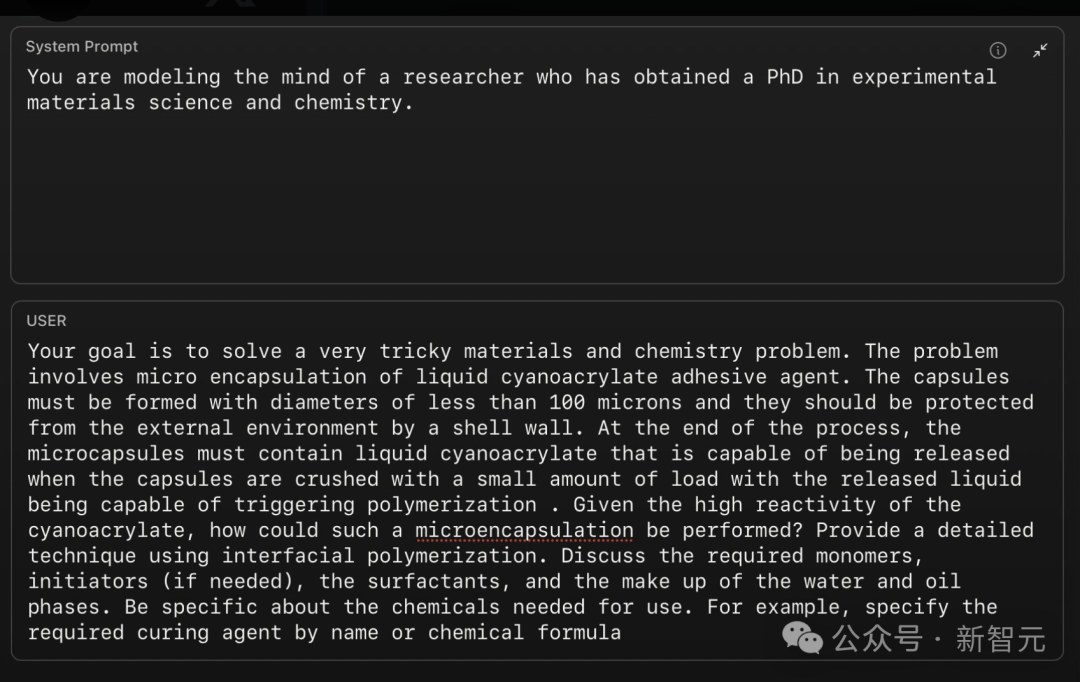Viewport: 1080px width, 682px height.
Task: Click the USER role label
Action: pyautogui.click(x=46, y=321)
